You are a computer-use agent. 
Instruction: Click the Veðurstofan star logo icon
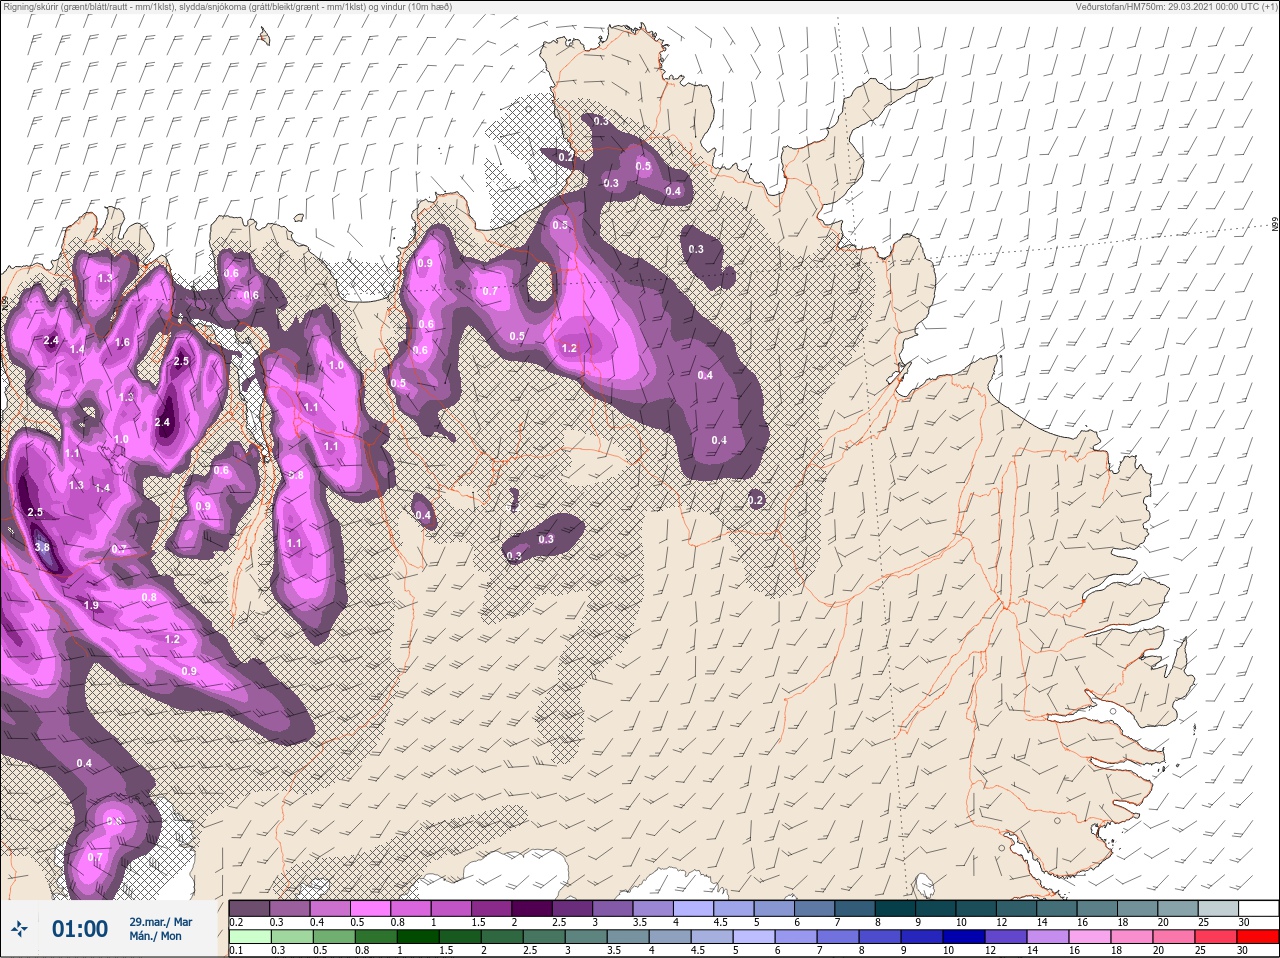pos(19,929)
